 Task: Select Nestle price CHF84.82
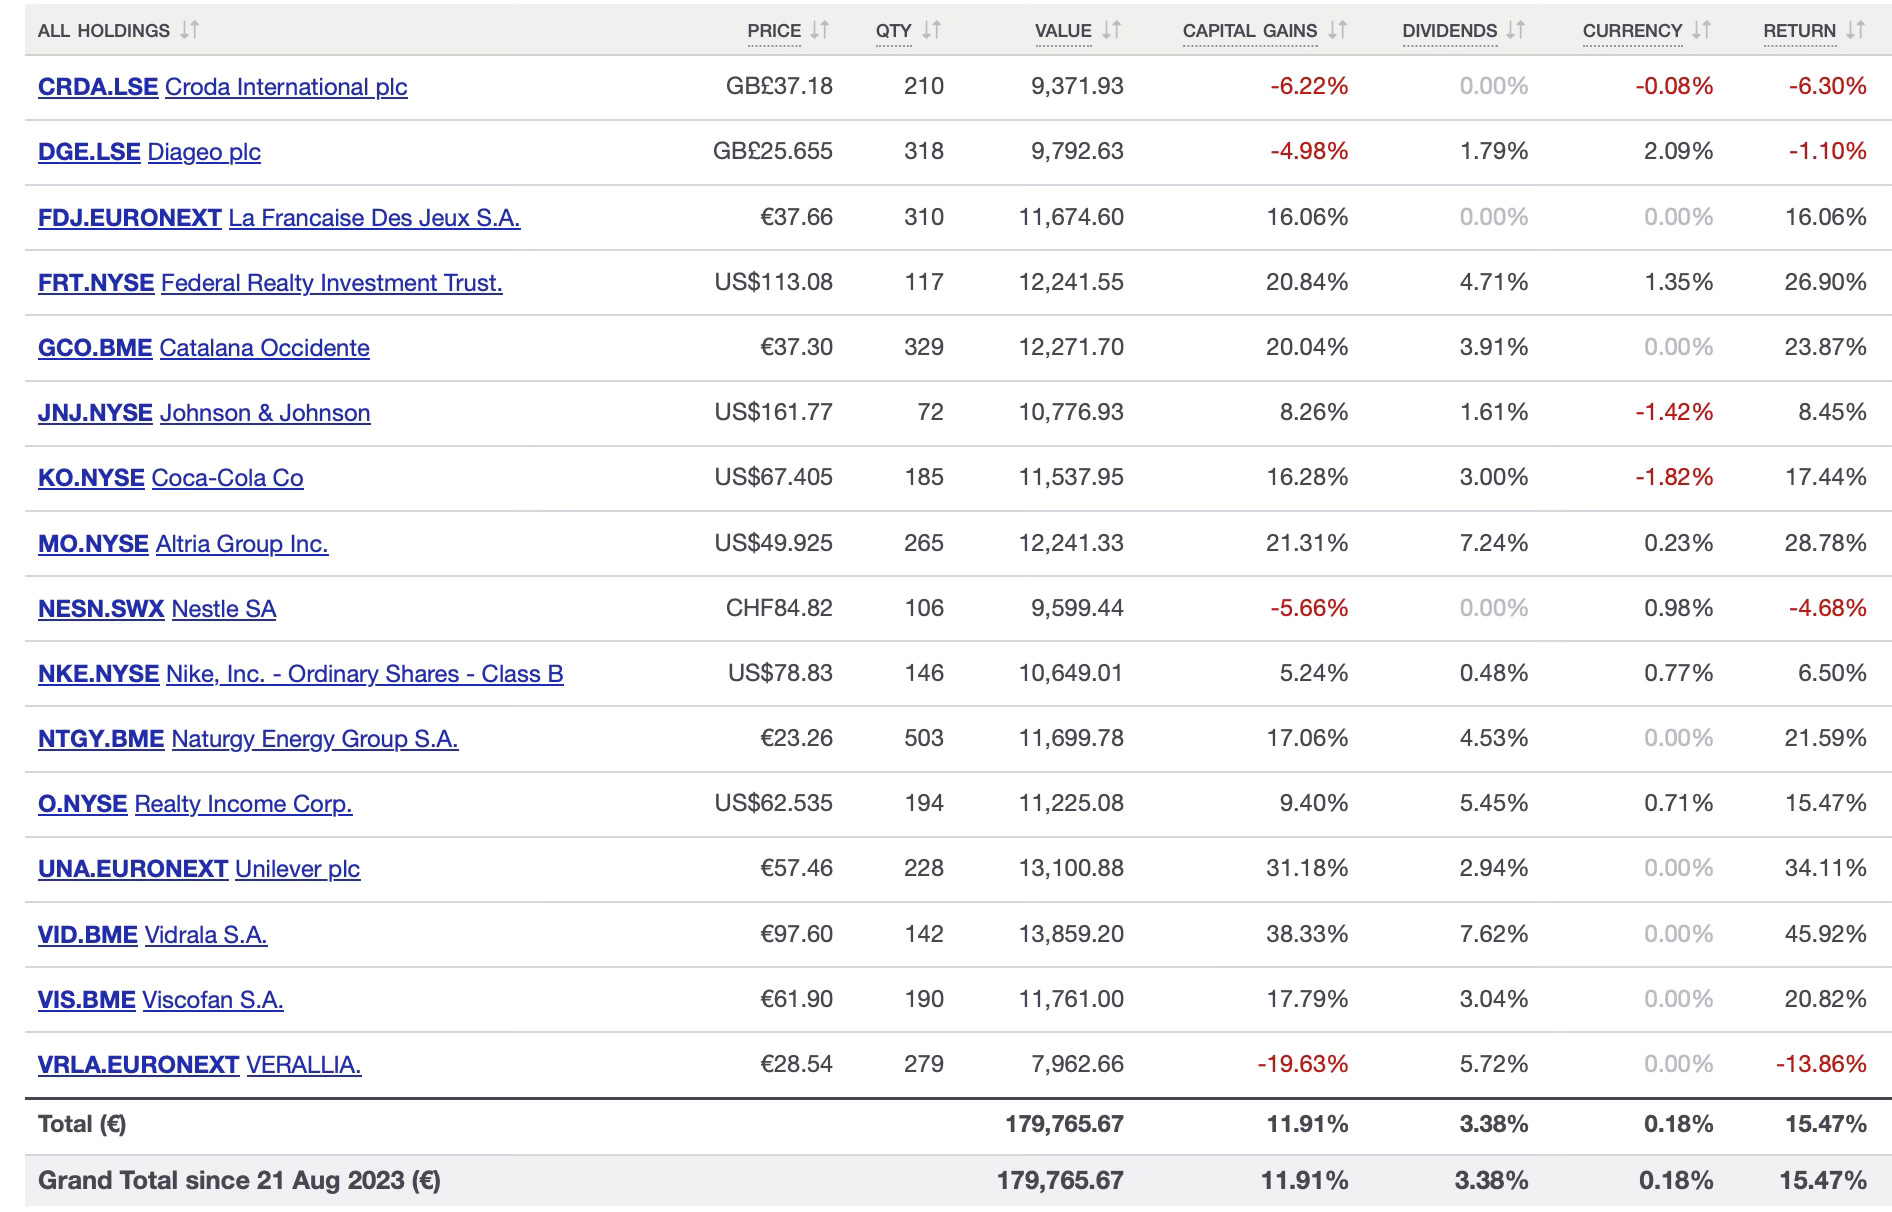pyautogui.click(x=779, y=608)
